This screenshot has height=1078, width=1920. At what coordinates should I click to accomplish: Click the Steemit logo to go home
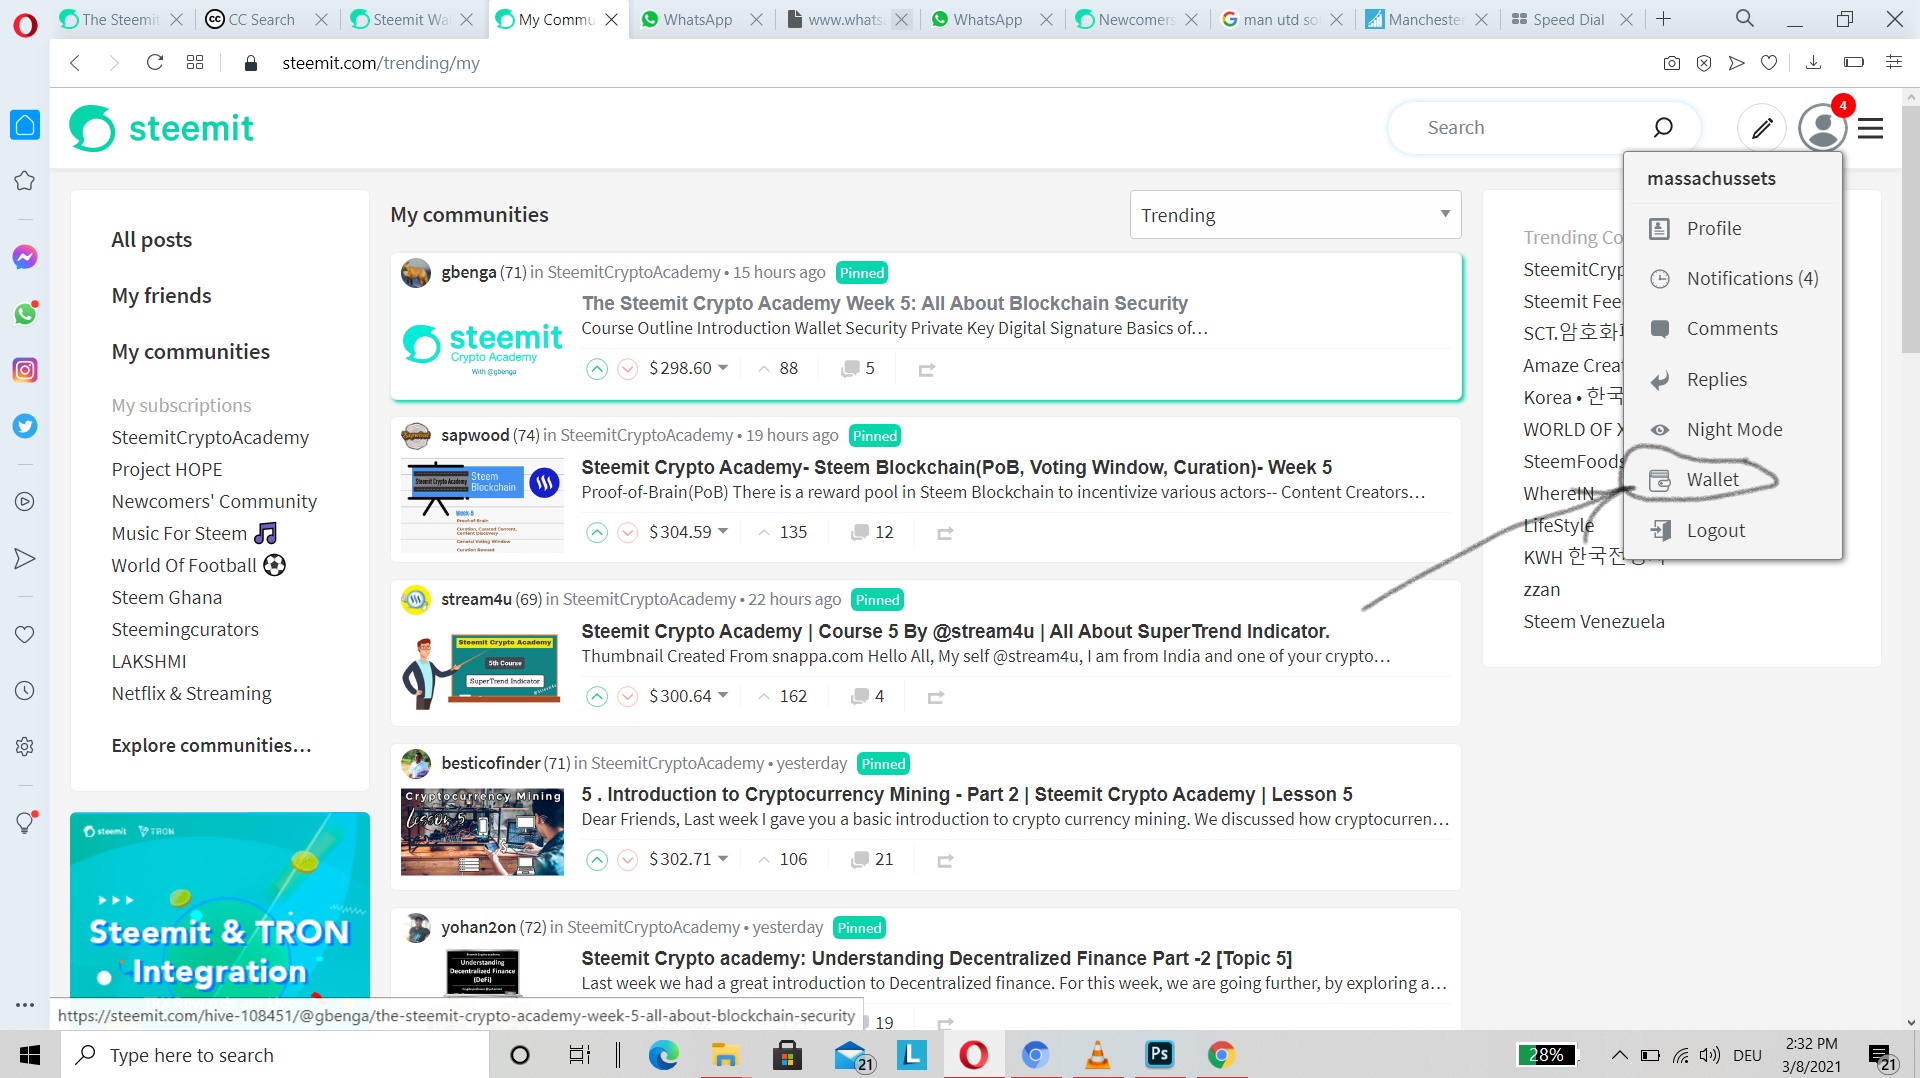[161, 128]
